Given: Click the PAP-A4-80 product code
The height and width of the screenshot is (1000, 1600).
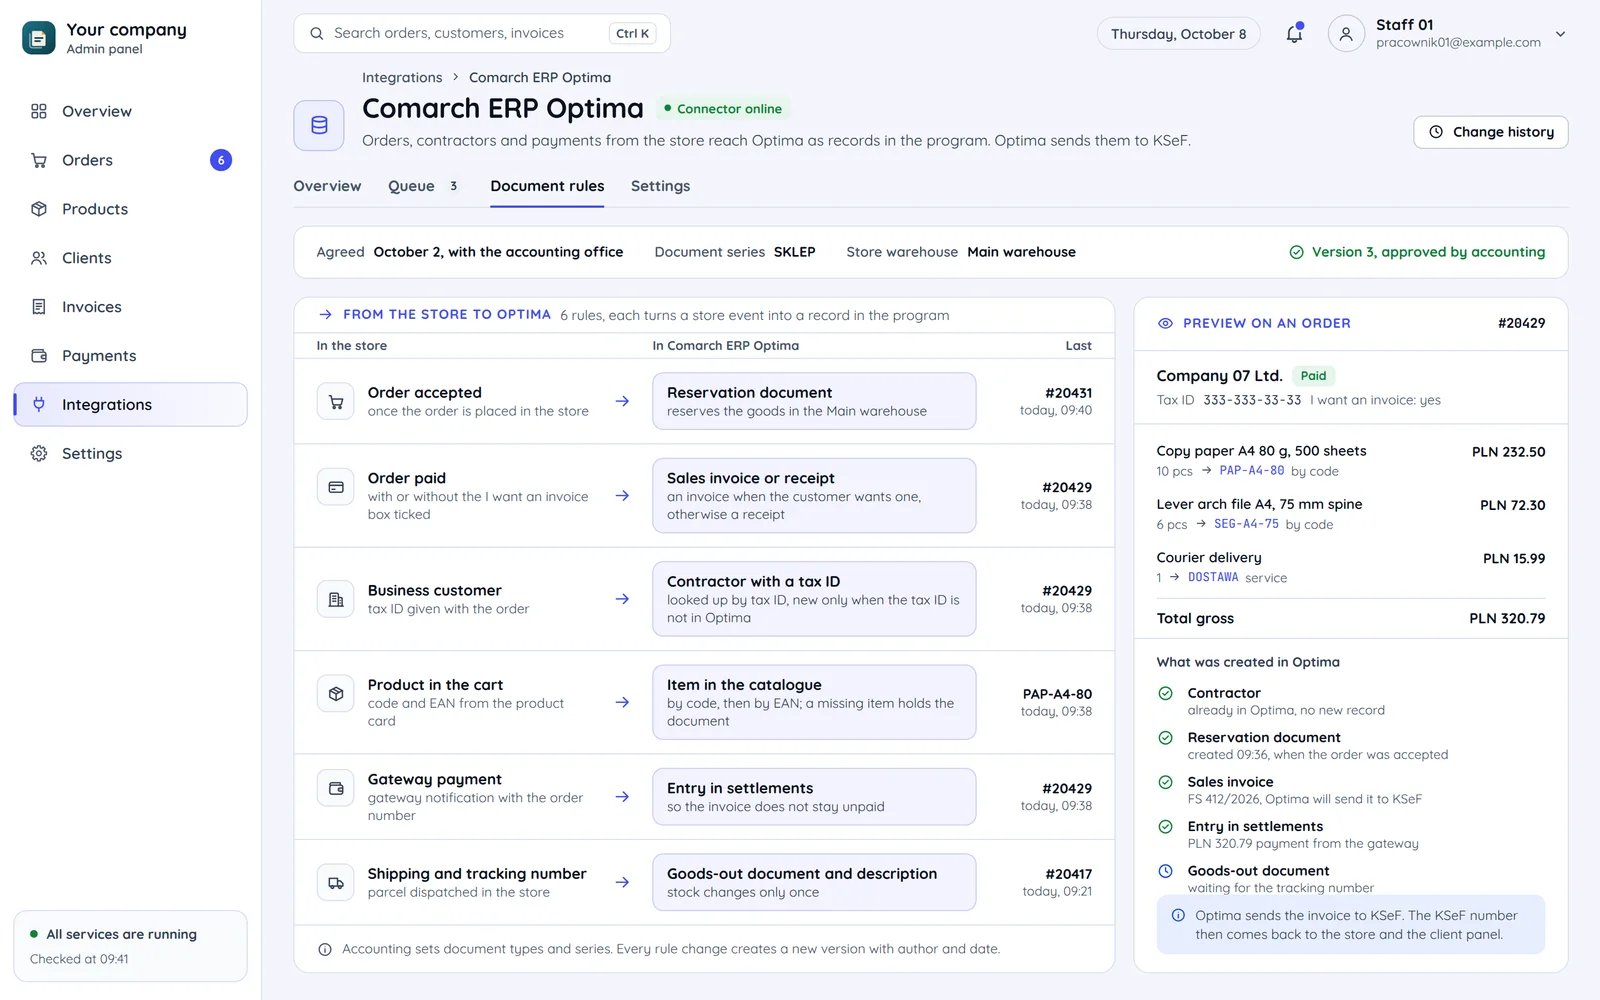Looking at the screenshot, I should [1252, 471].
